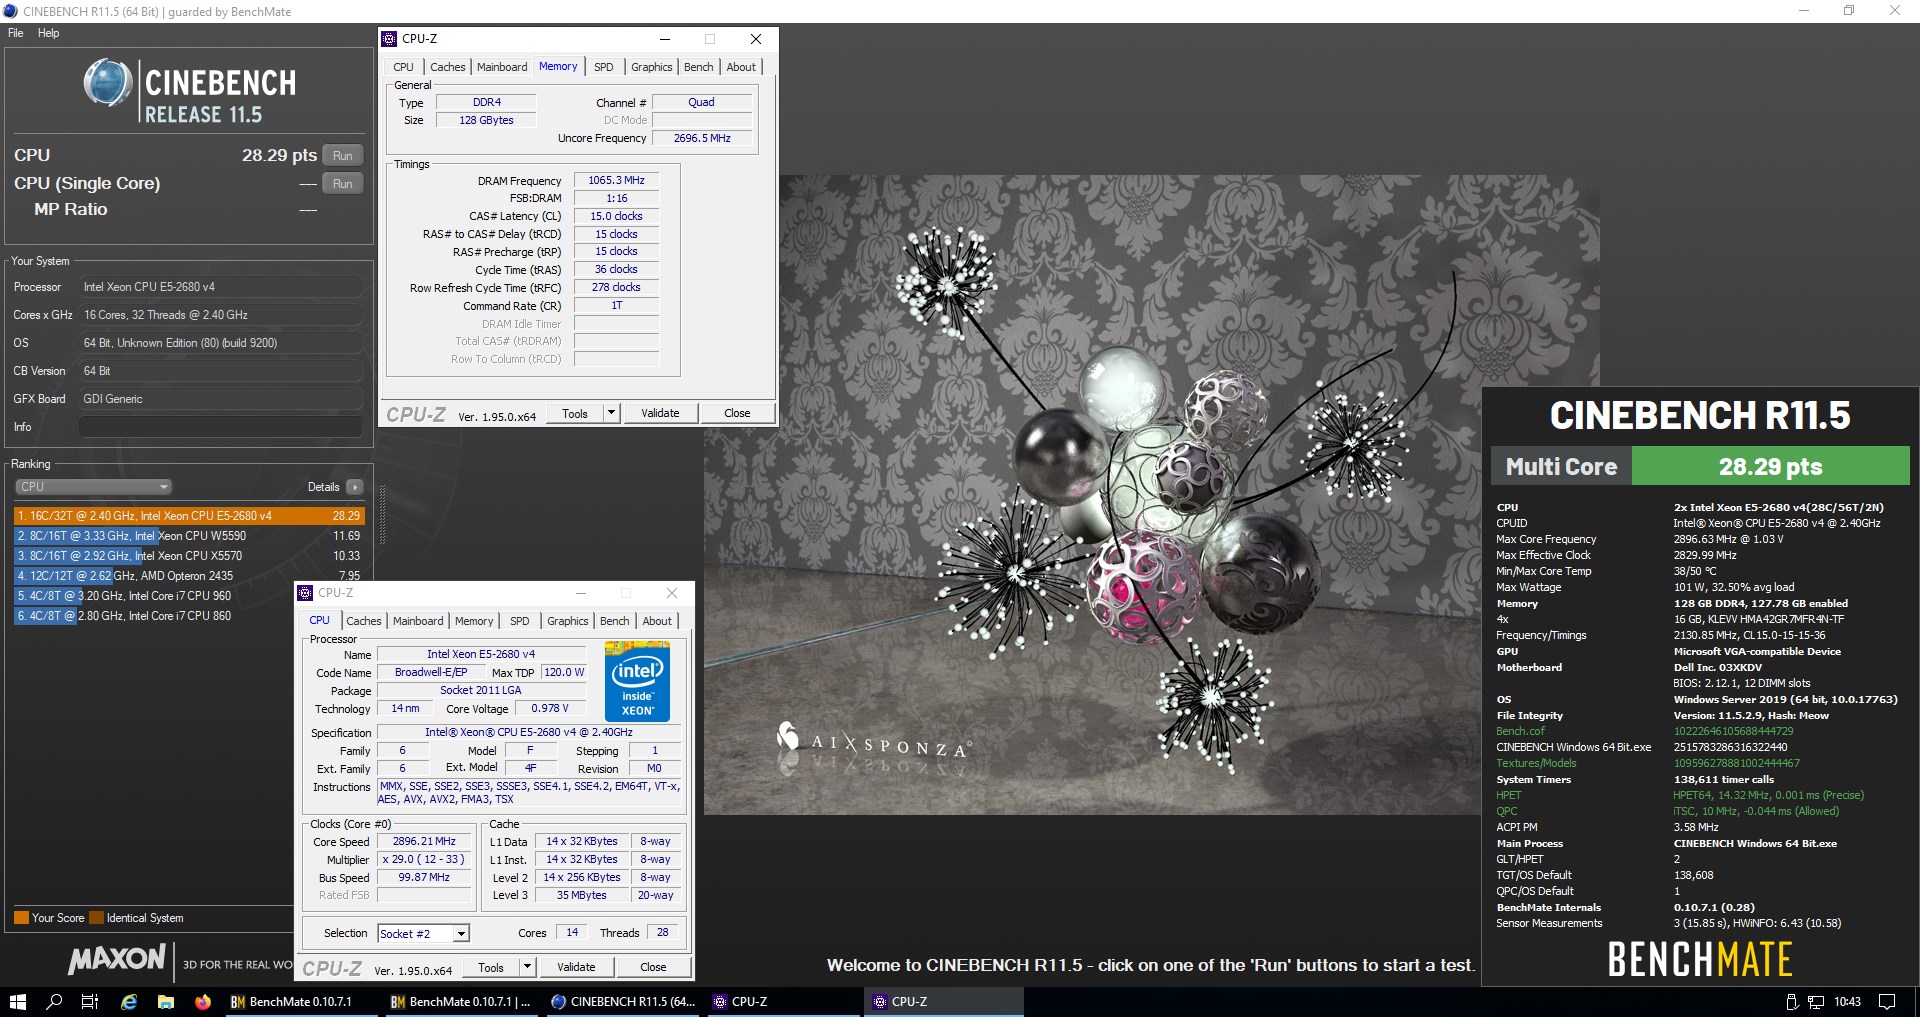Image resolution: width=1920 pixels, height=1017 pixels.
Task: Open taskbar search magnifier
Action: point(54,1001)
